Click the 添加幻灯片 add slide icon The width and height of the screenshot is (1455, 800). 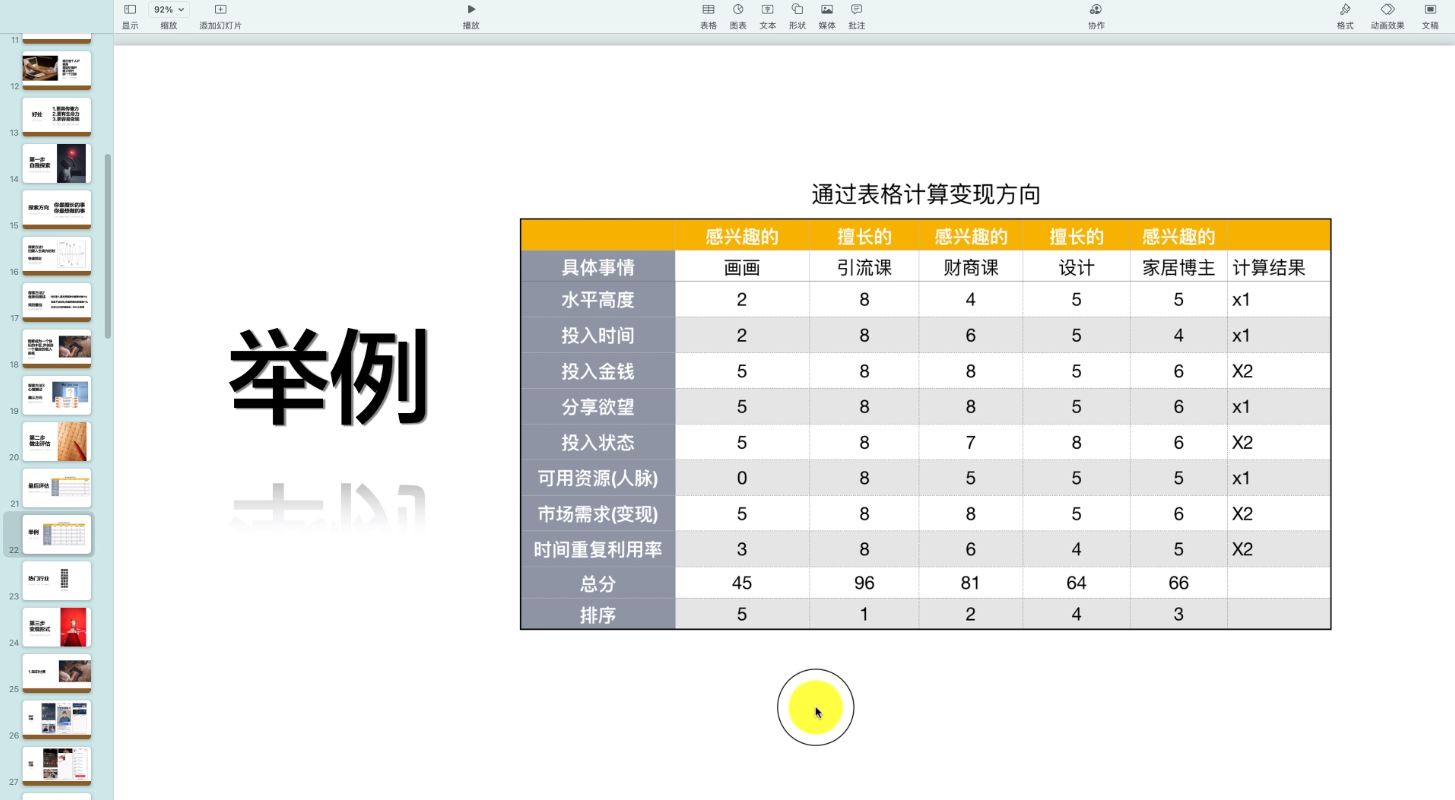220,10
